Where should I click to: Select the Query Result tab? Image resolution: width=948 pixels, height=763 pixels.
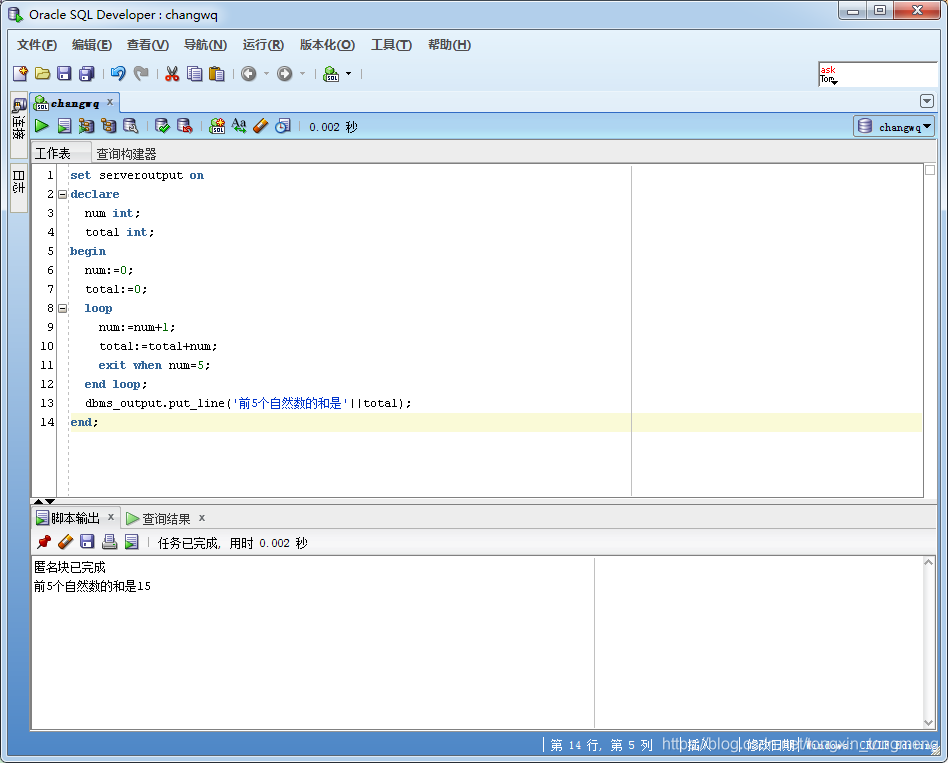[166, 519]
